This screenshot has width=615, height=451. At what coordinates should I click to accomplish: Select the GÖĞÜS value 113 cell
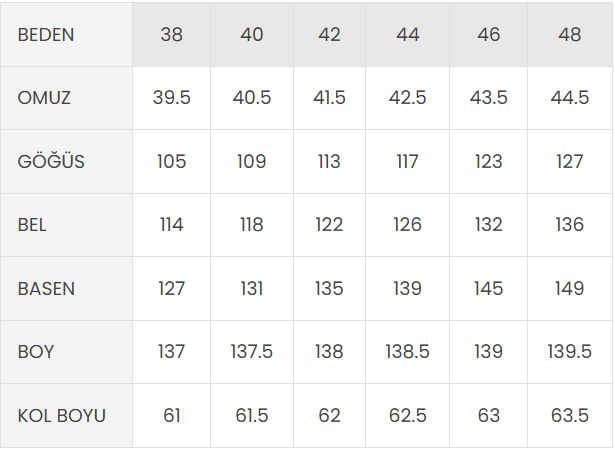pos(329,162)
